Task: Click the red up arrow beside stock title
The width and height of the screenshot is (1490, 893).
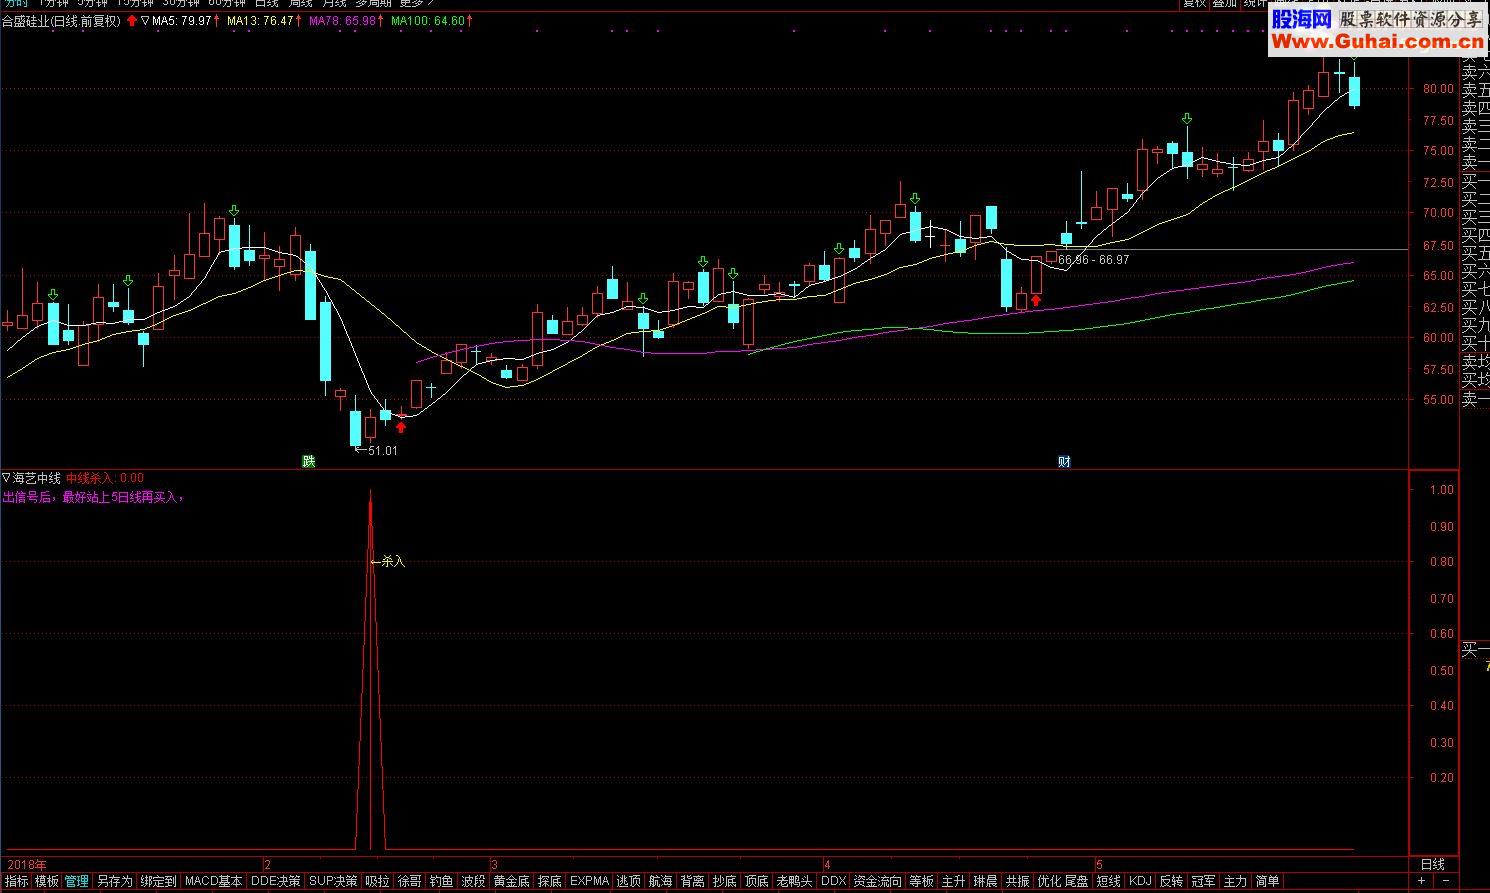Action: pyautogui.click(x=133, y=21)
